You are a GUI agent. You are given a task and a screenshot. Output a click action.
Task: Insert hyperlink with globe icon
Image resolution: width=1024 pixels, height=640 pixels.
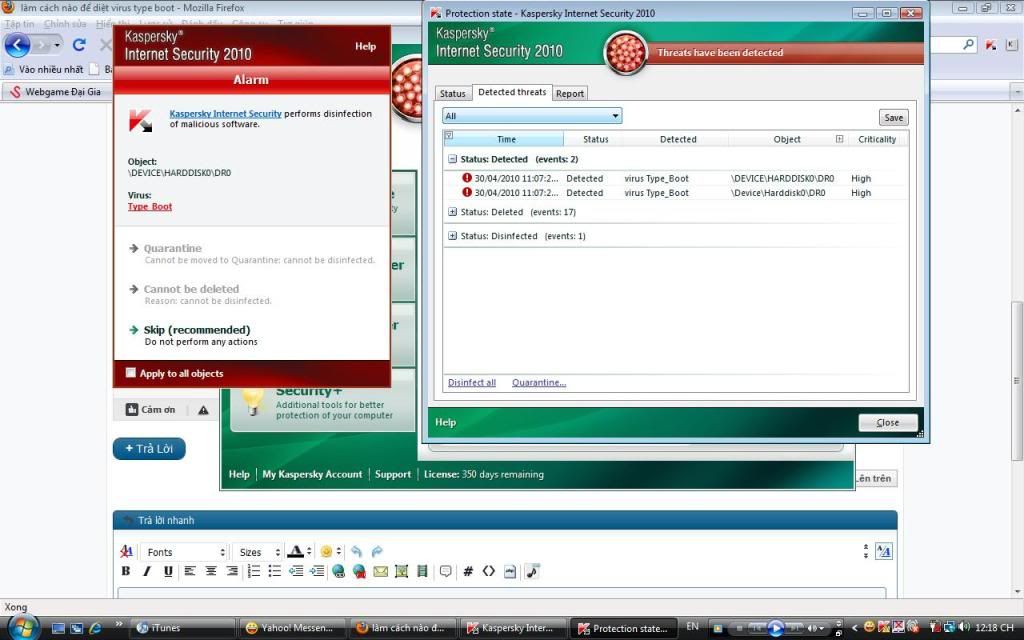(x=338, y=571)
